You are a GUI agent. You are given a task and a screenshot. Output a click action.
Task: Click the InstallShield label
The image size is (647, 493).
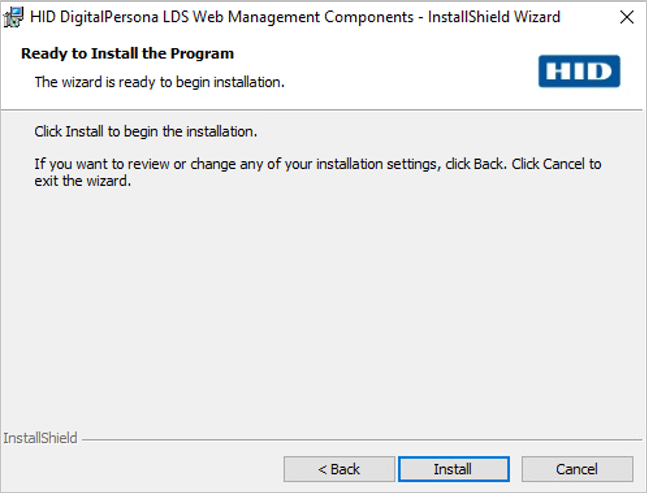pyautogui.click(x=40, y=438)
